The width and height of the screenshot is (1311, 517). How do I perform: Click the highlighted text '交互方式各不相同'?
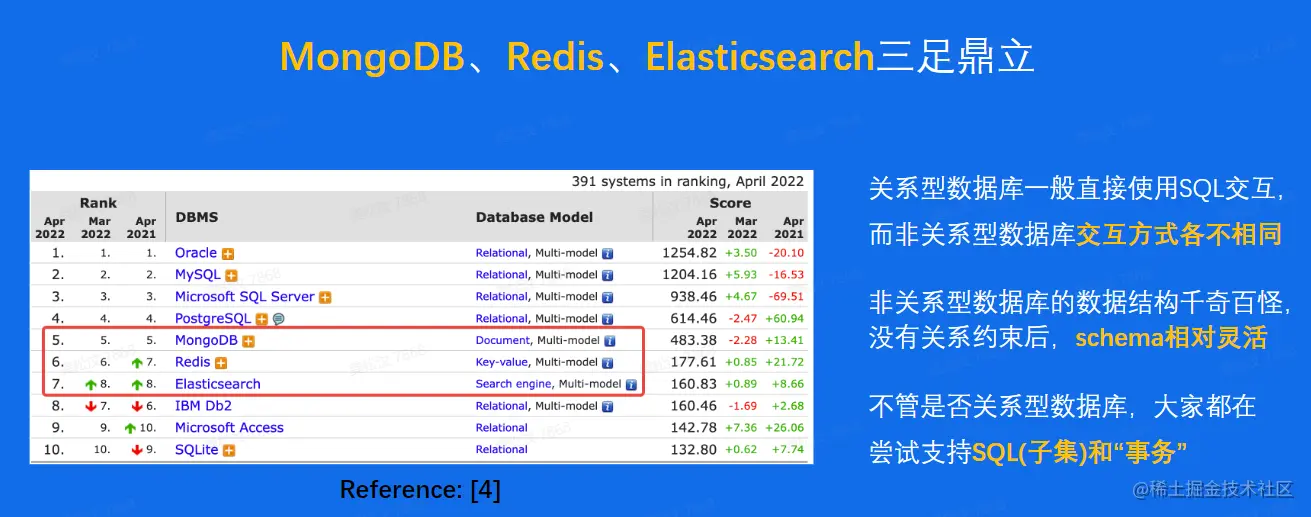[x=1178, y=235]
